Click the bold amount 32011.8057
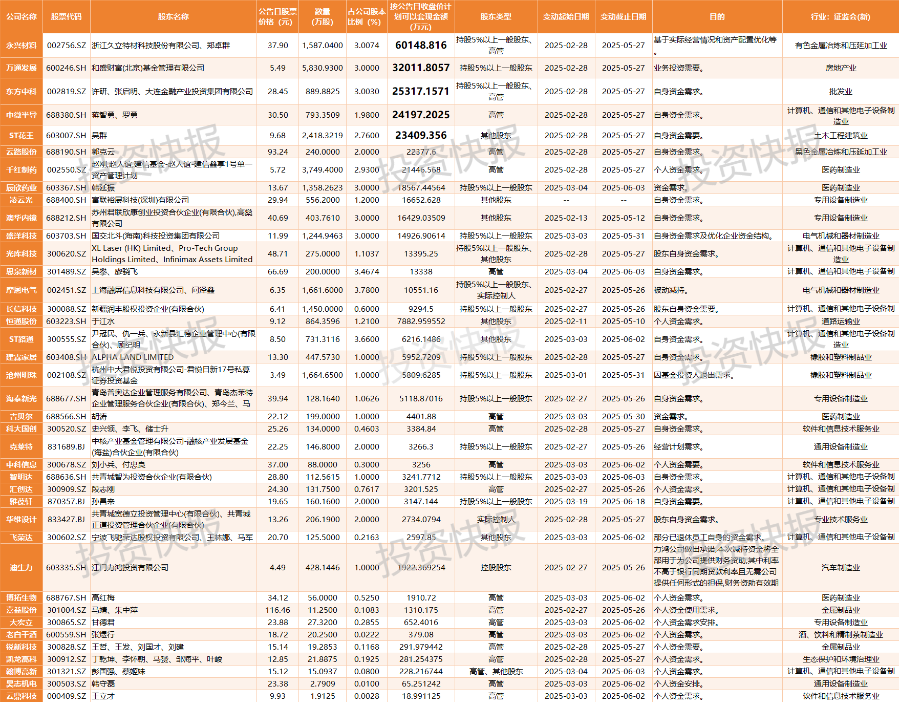Image resolution: width=899 pixels, height=702 pixels. tap(421, 67)
